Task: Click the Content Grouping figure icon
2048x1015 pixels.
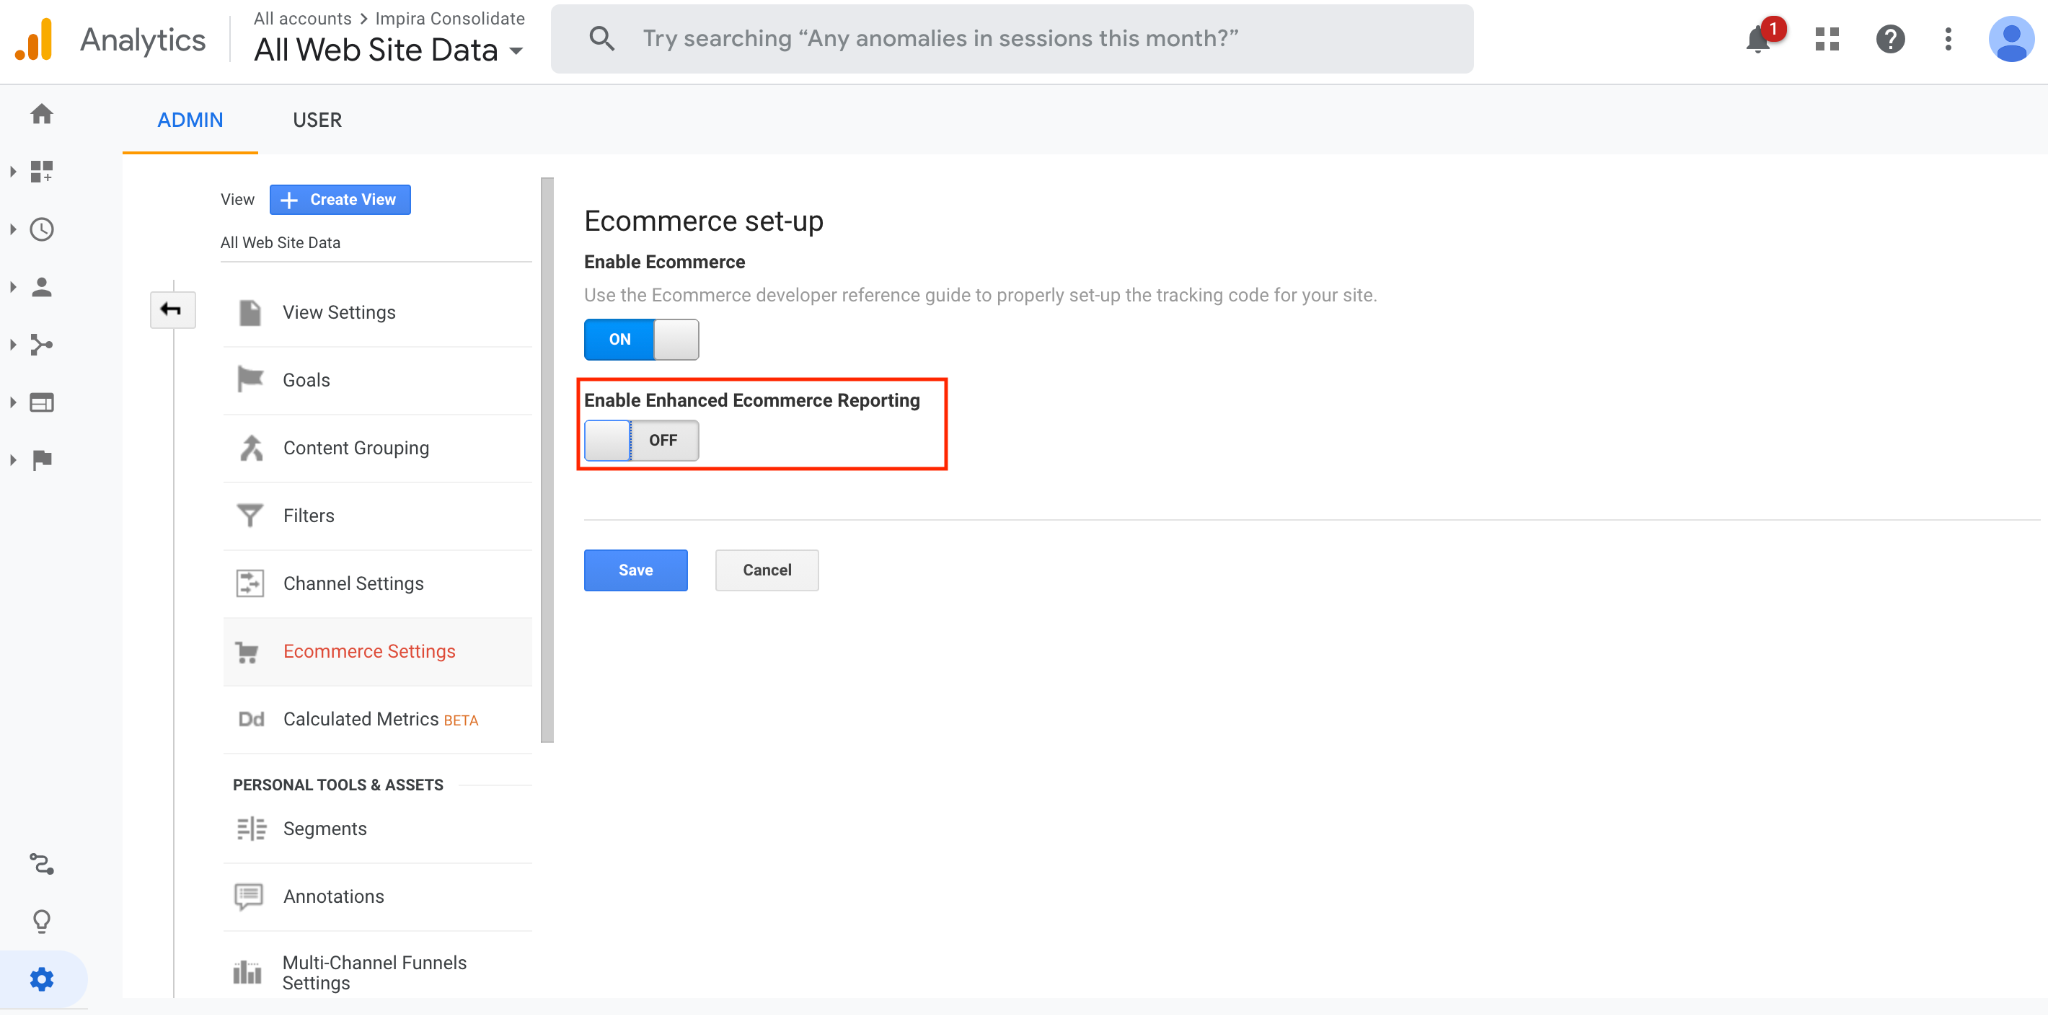Action: pyautogui.click(x=251, y=448)
